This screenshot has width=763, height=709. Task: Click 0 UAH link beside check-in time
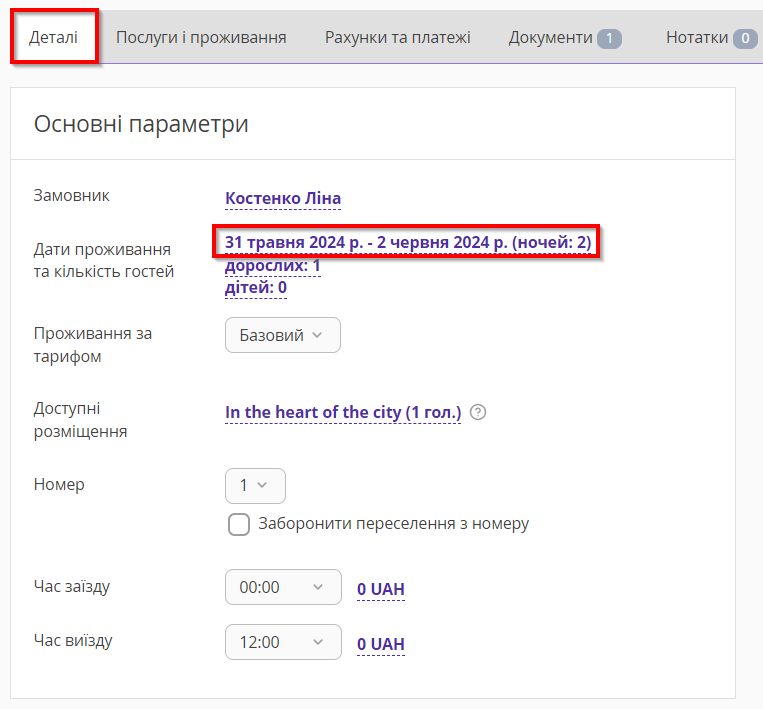click(381, 589)
